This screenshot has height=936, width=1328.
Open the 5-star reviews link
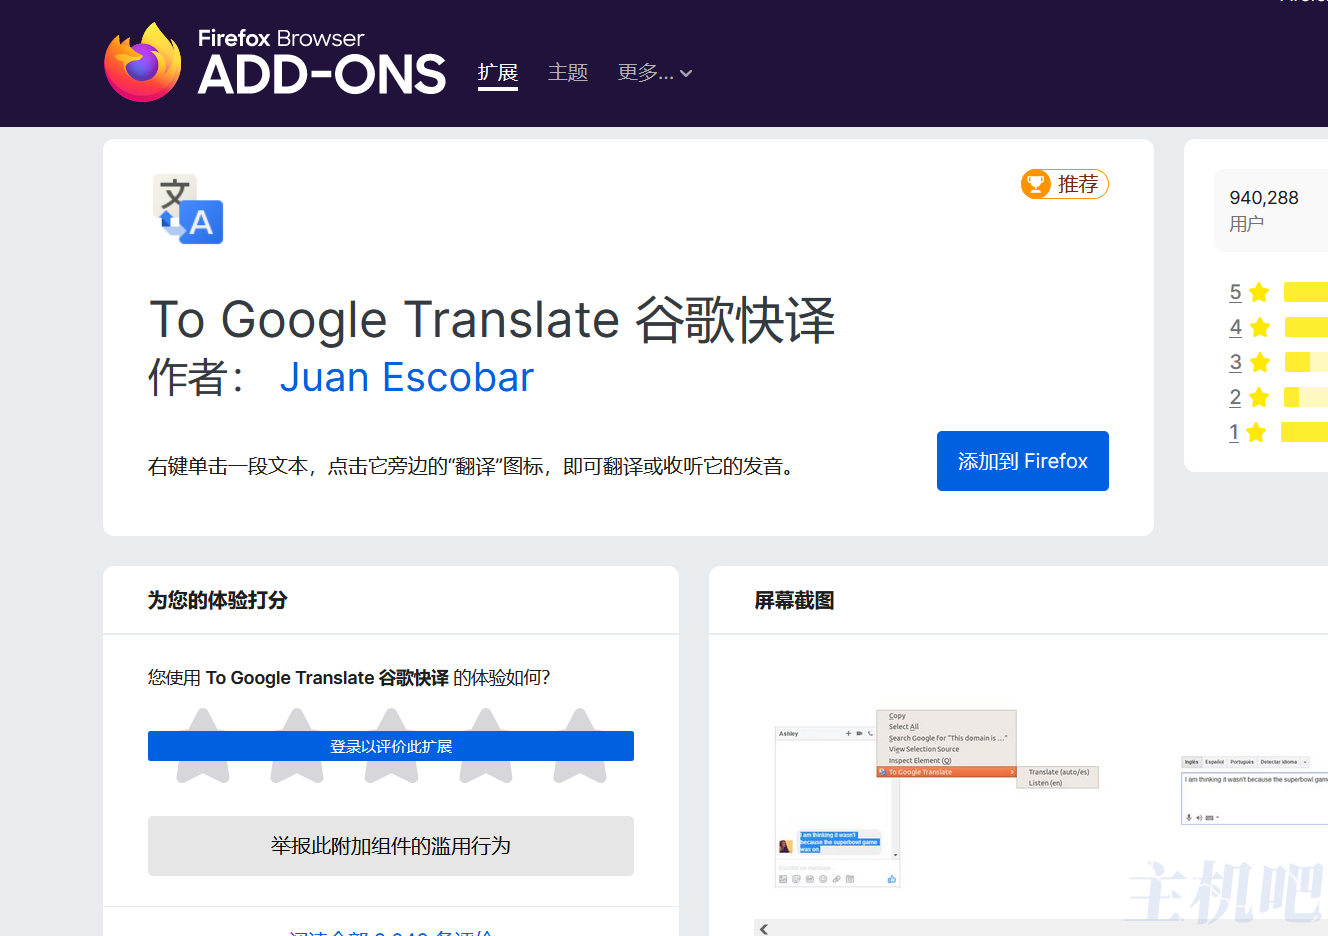(x=1236, y=292)
